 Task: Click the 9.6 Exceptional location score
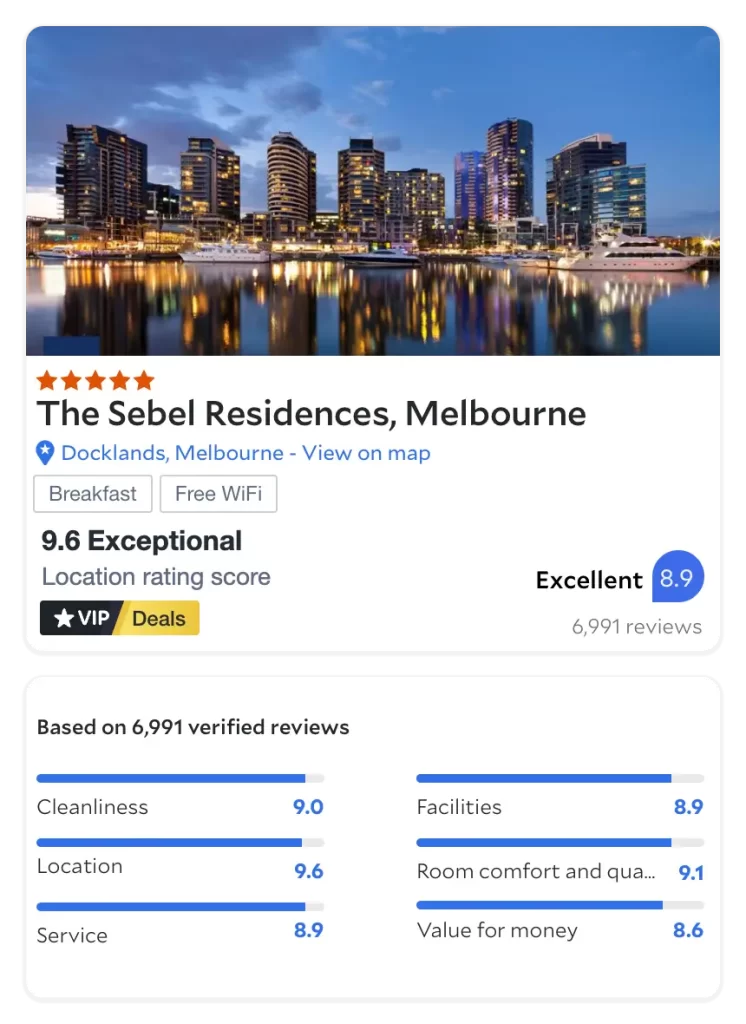[141, 541]
